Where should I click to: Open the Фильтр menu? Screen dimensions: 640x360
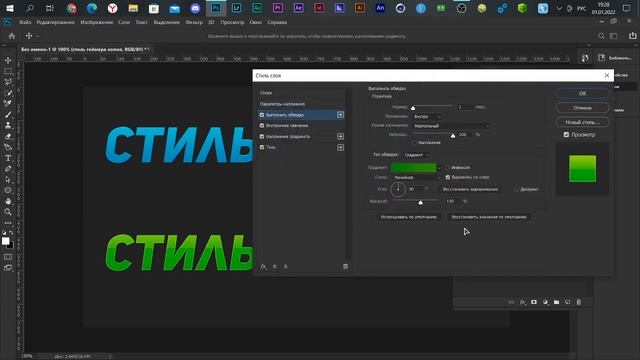[x=194, y=22]
